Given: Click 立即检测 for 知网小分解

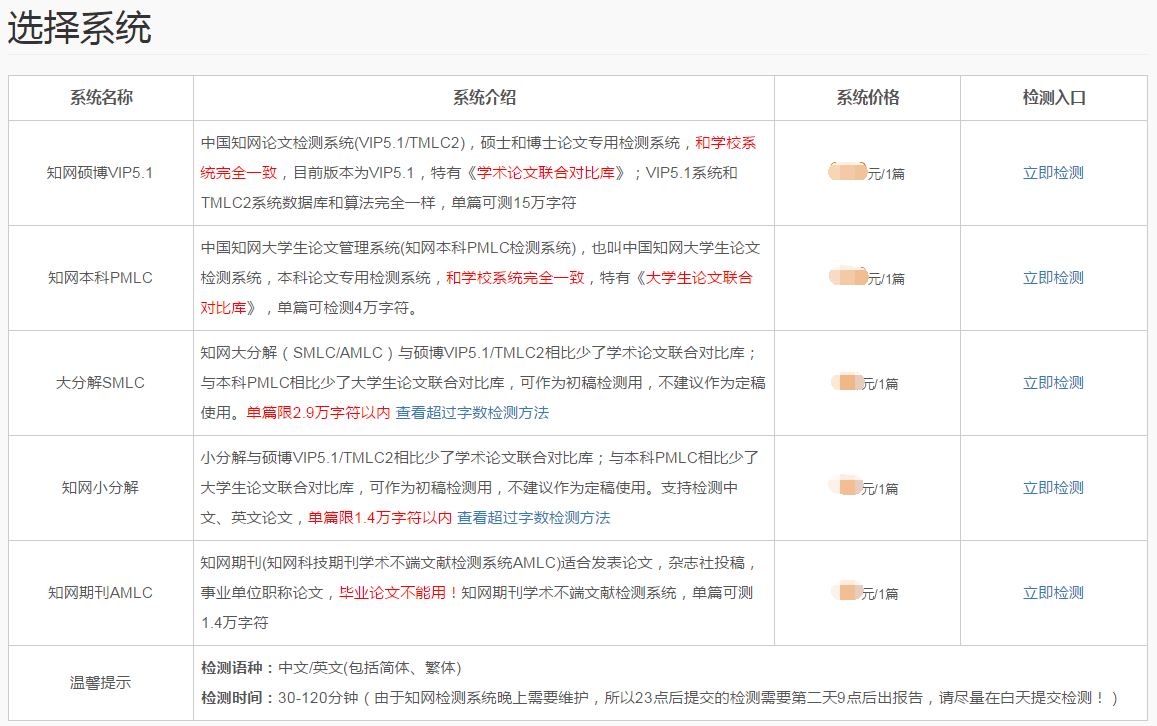Looking at the screenshot, I should pyautogui.click(x=1053, y=487).
